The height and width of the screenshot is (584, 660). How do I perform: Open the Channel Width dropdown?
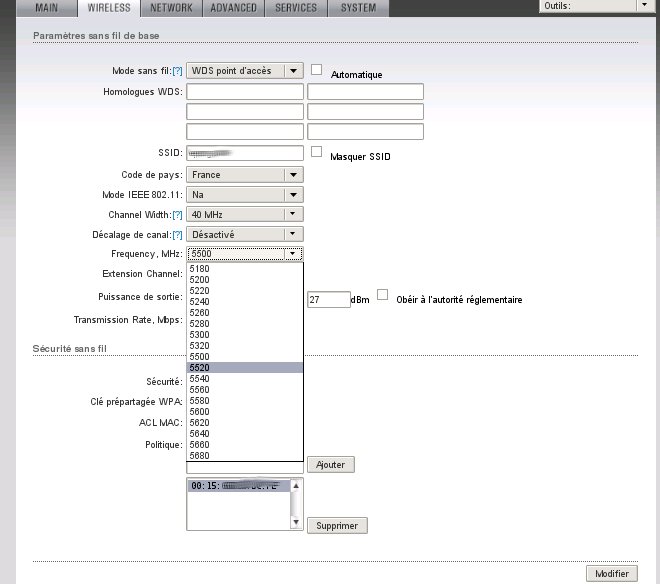[x=245, y=214]
